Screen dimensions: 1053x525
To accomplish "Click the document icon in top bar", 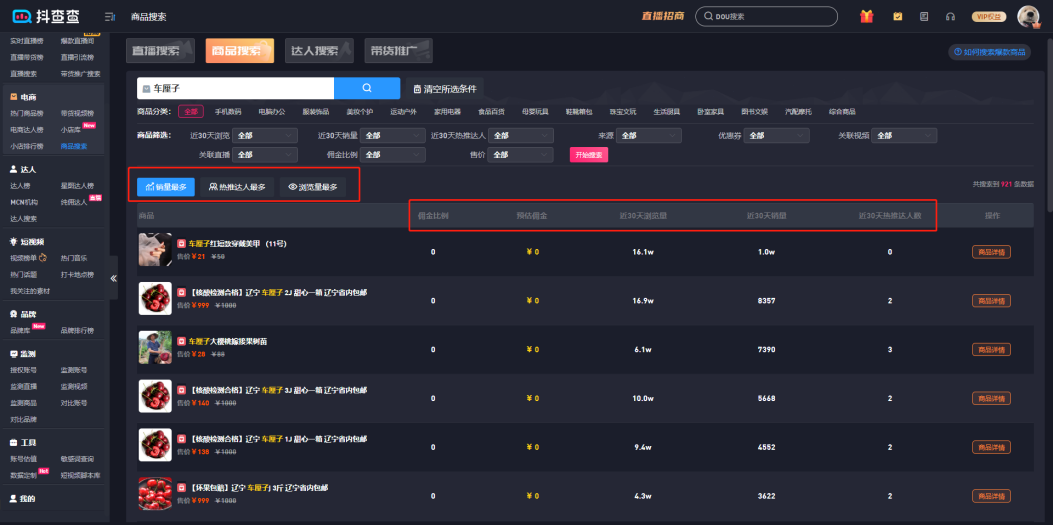I will coord(924,16).
